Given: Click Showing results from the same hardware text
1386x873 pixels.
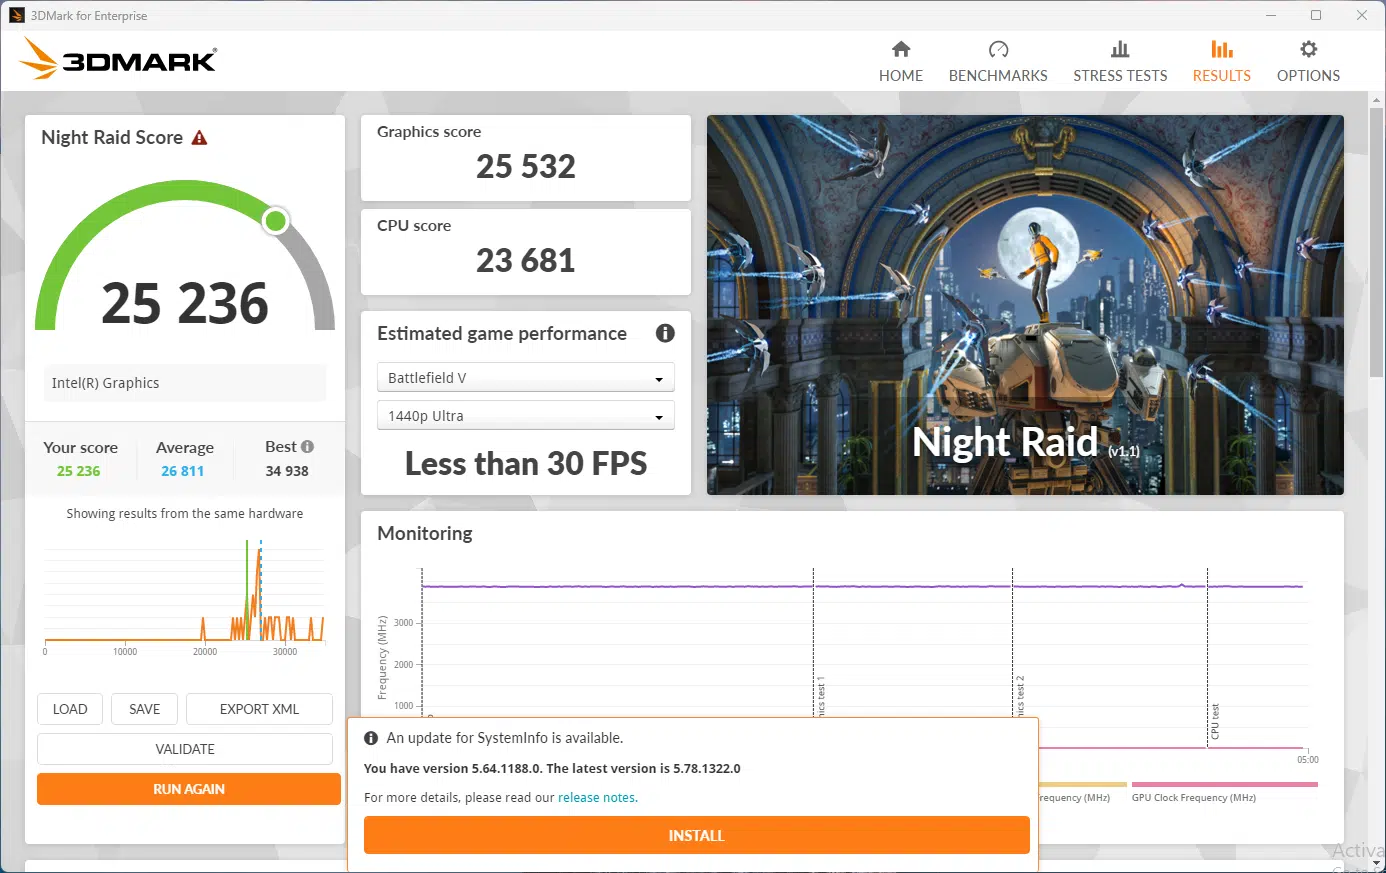Looking at the screenshot, I should point(185,513).
